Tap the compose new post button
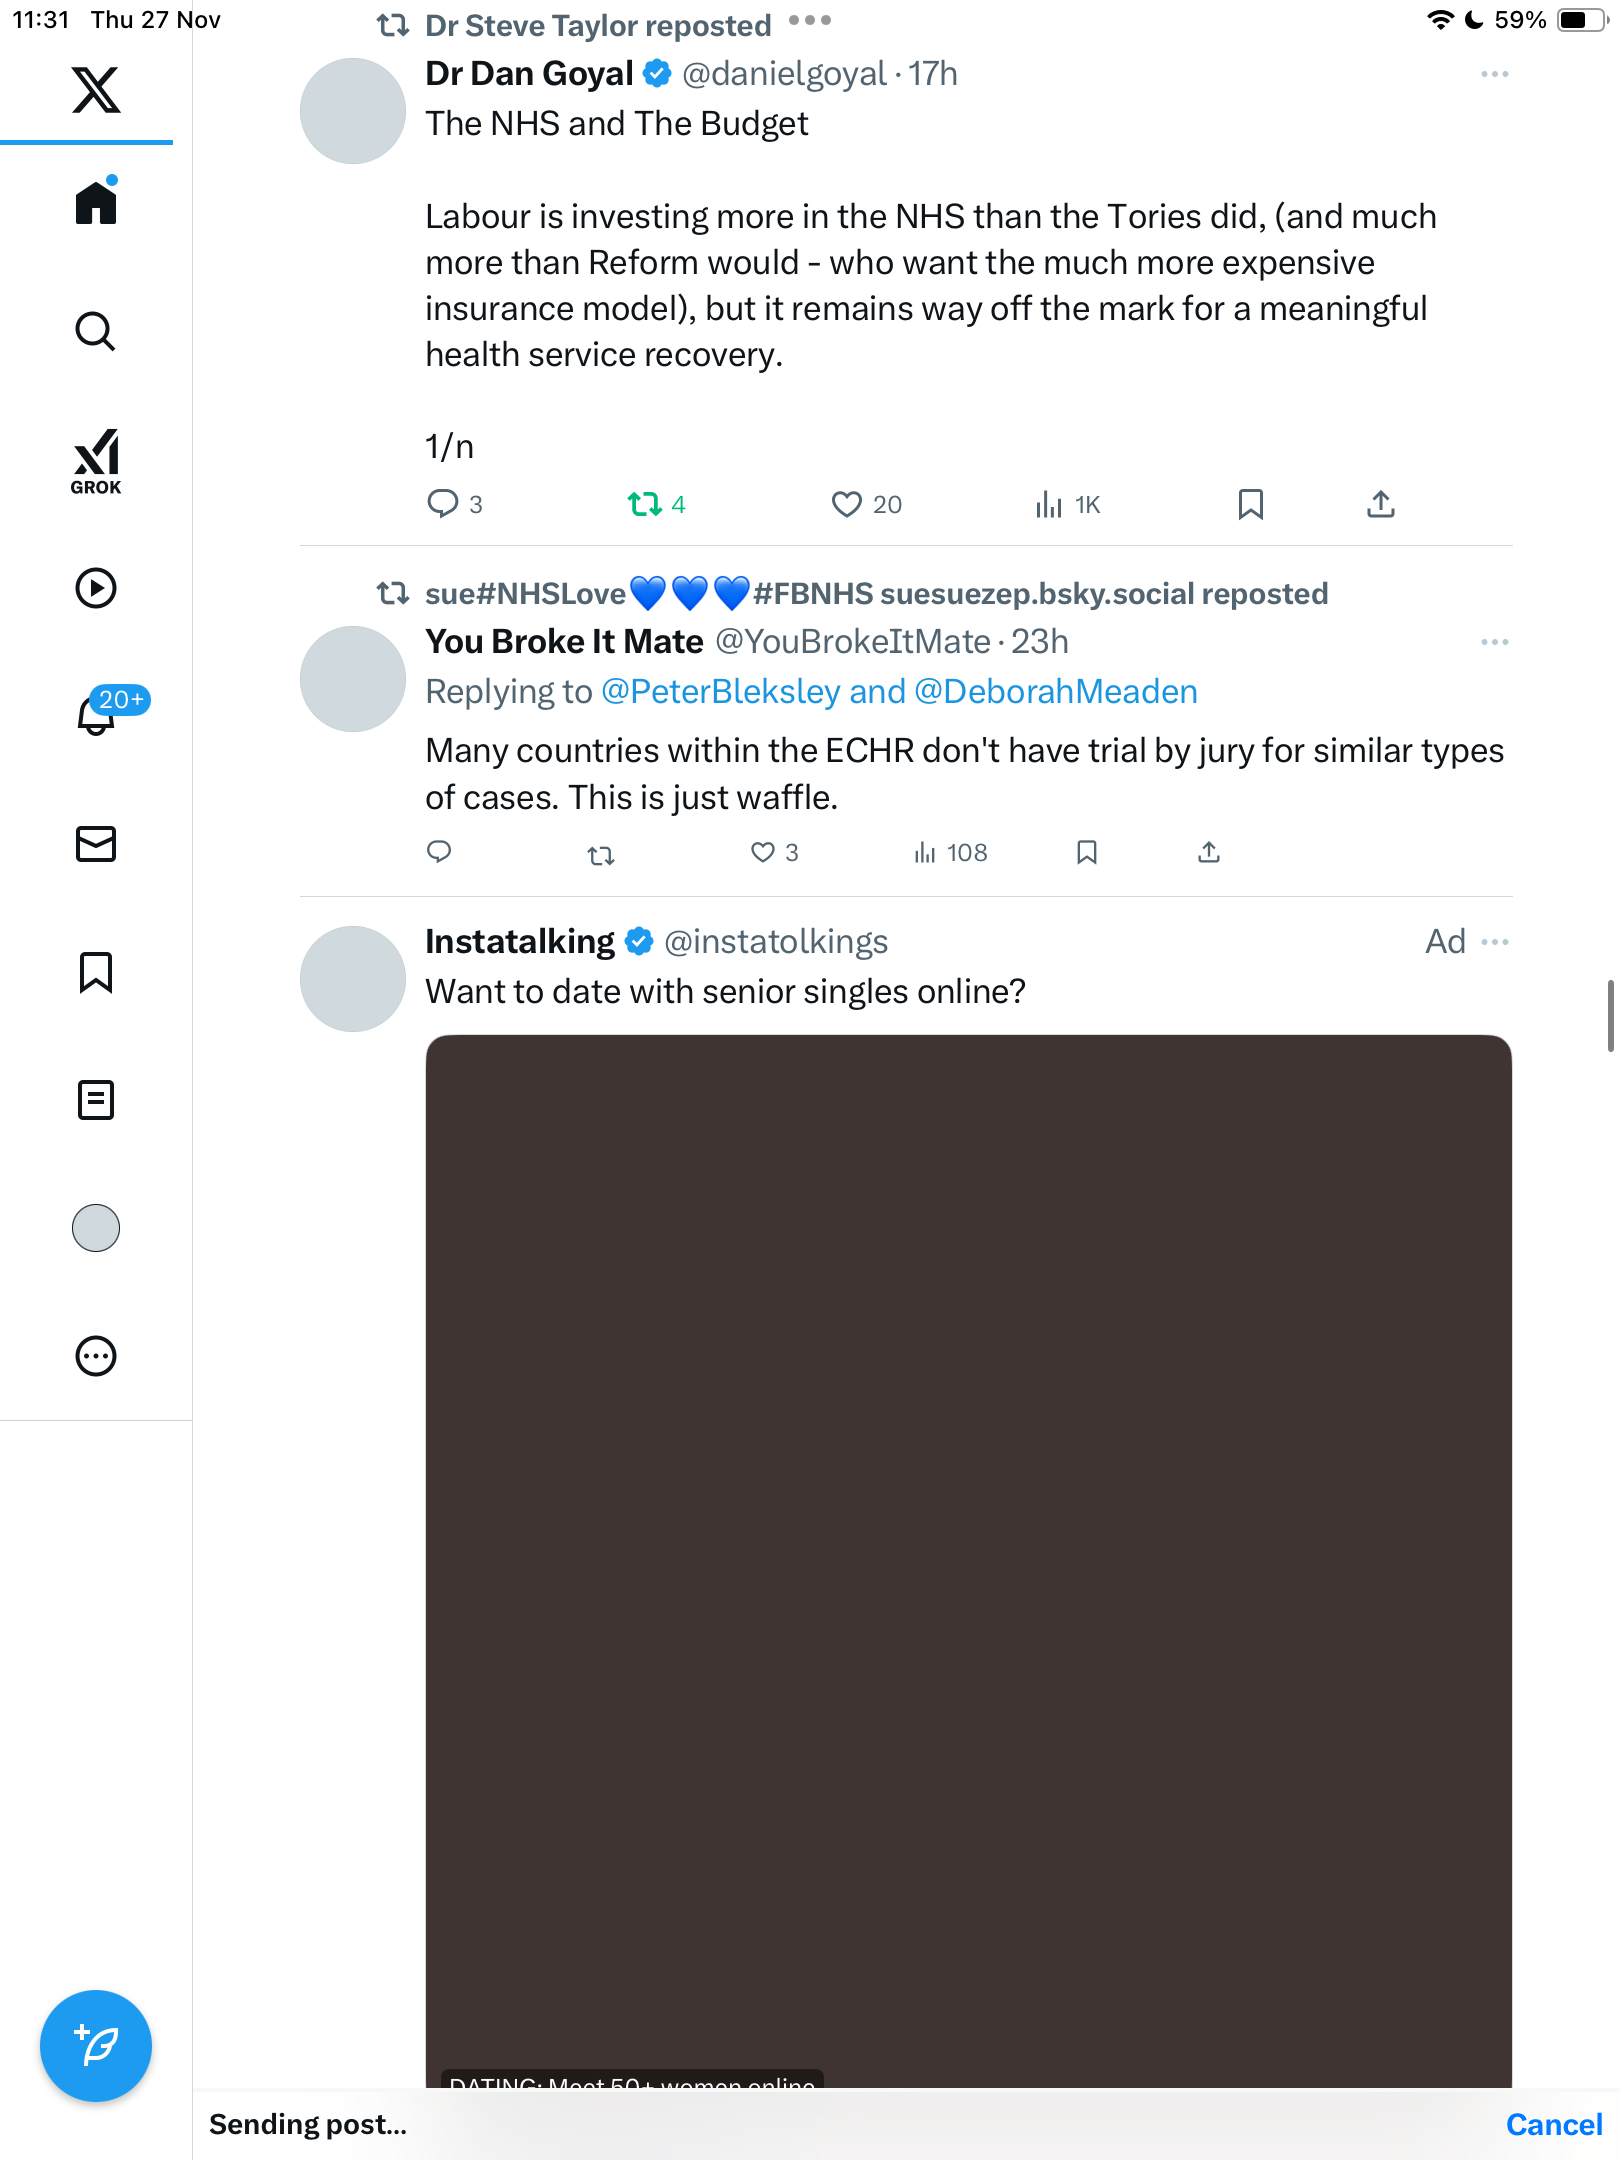 (96, 2046)
